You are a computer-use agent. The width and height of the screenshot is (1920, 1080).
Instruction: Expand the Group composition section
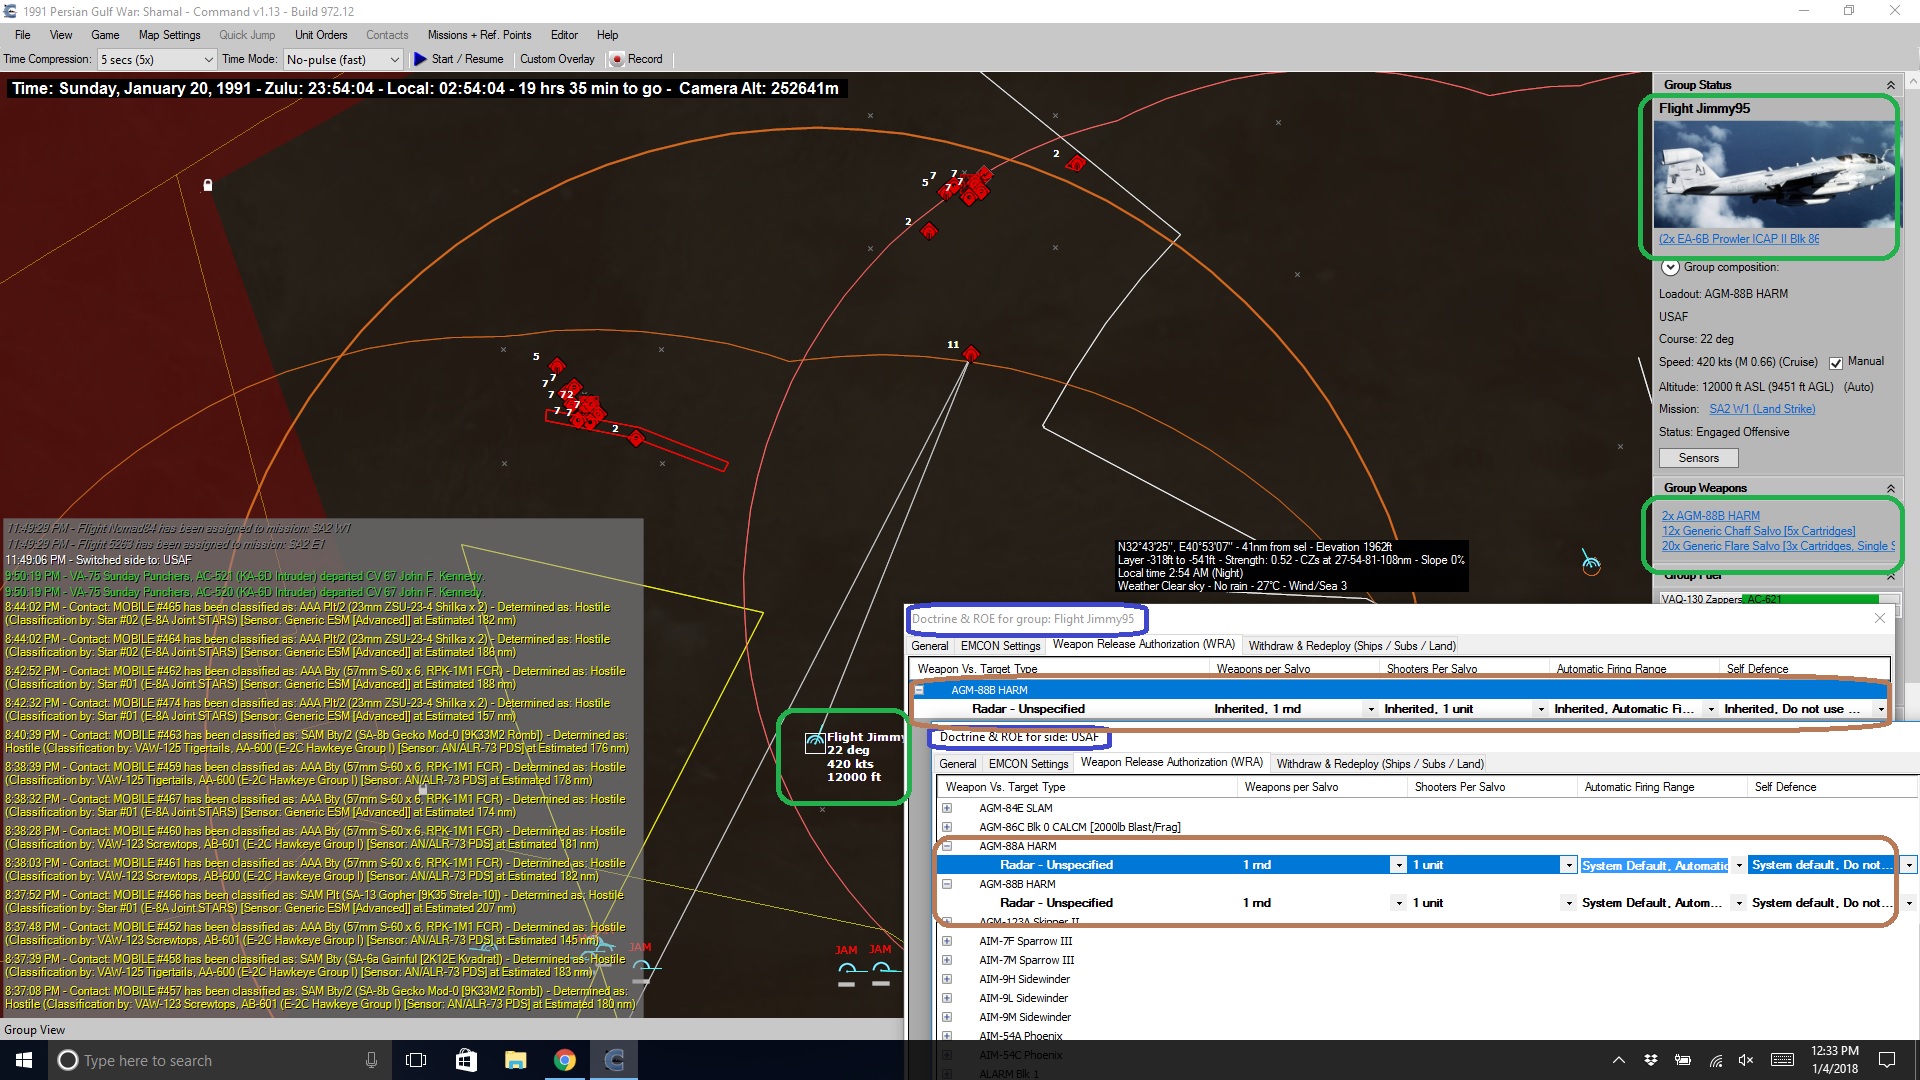[x=1670, y=268]
